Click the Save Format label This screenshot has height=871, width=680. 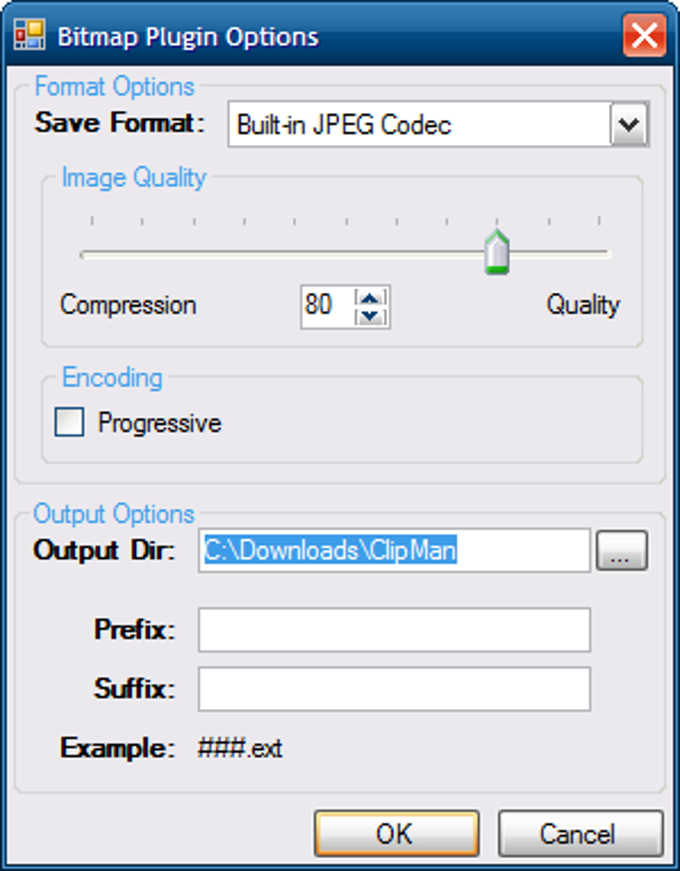click(119, 124)
